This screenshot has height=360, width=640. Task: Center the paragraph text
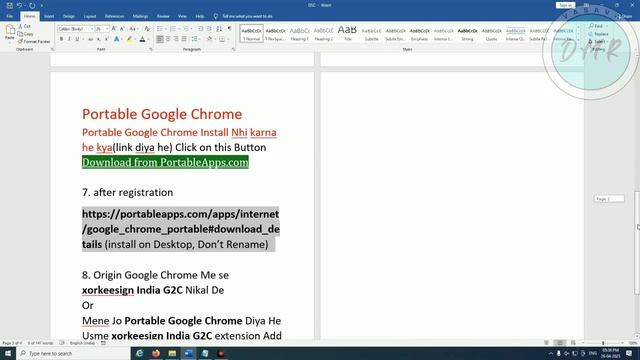(x=168, y=39)
